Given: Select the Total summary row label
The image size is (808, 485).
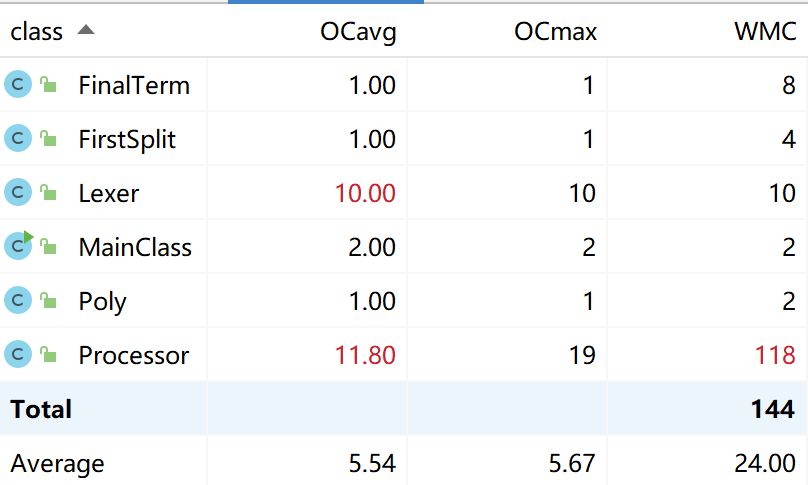Looking at the screenshot, I should point(41,409).
